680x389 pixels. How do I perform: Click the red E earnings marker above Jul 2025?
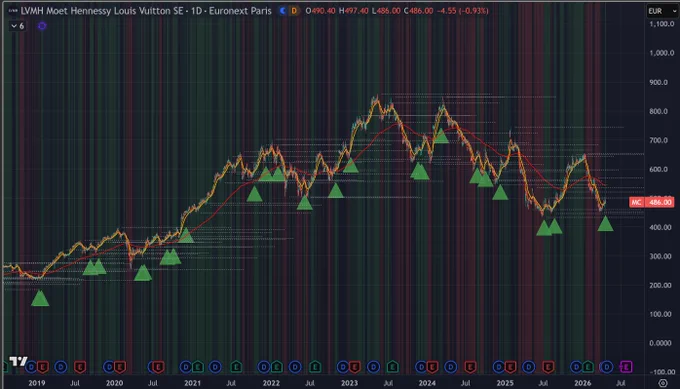(x=548, y=367)
